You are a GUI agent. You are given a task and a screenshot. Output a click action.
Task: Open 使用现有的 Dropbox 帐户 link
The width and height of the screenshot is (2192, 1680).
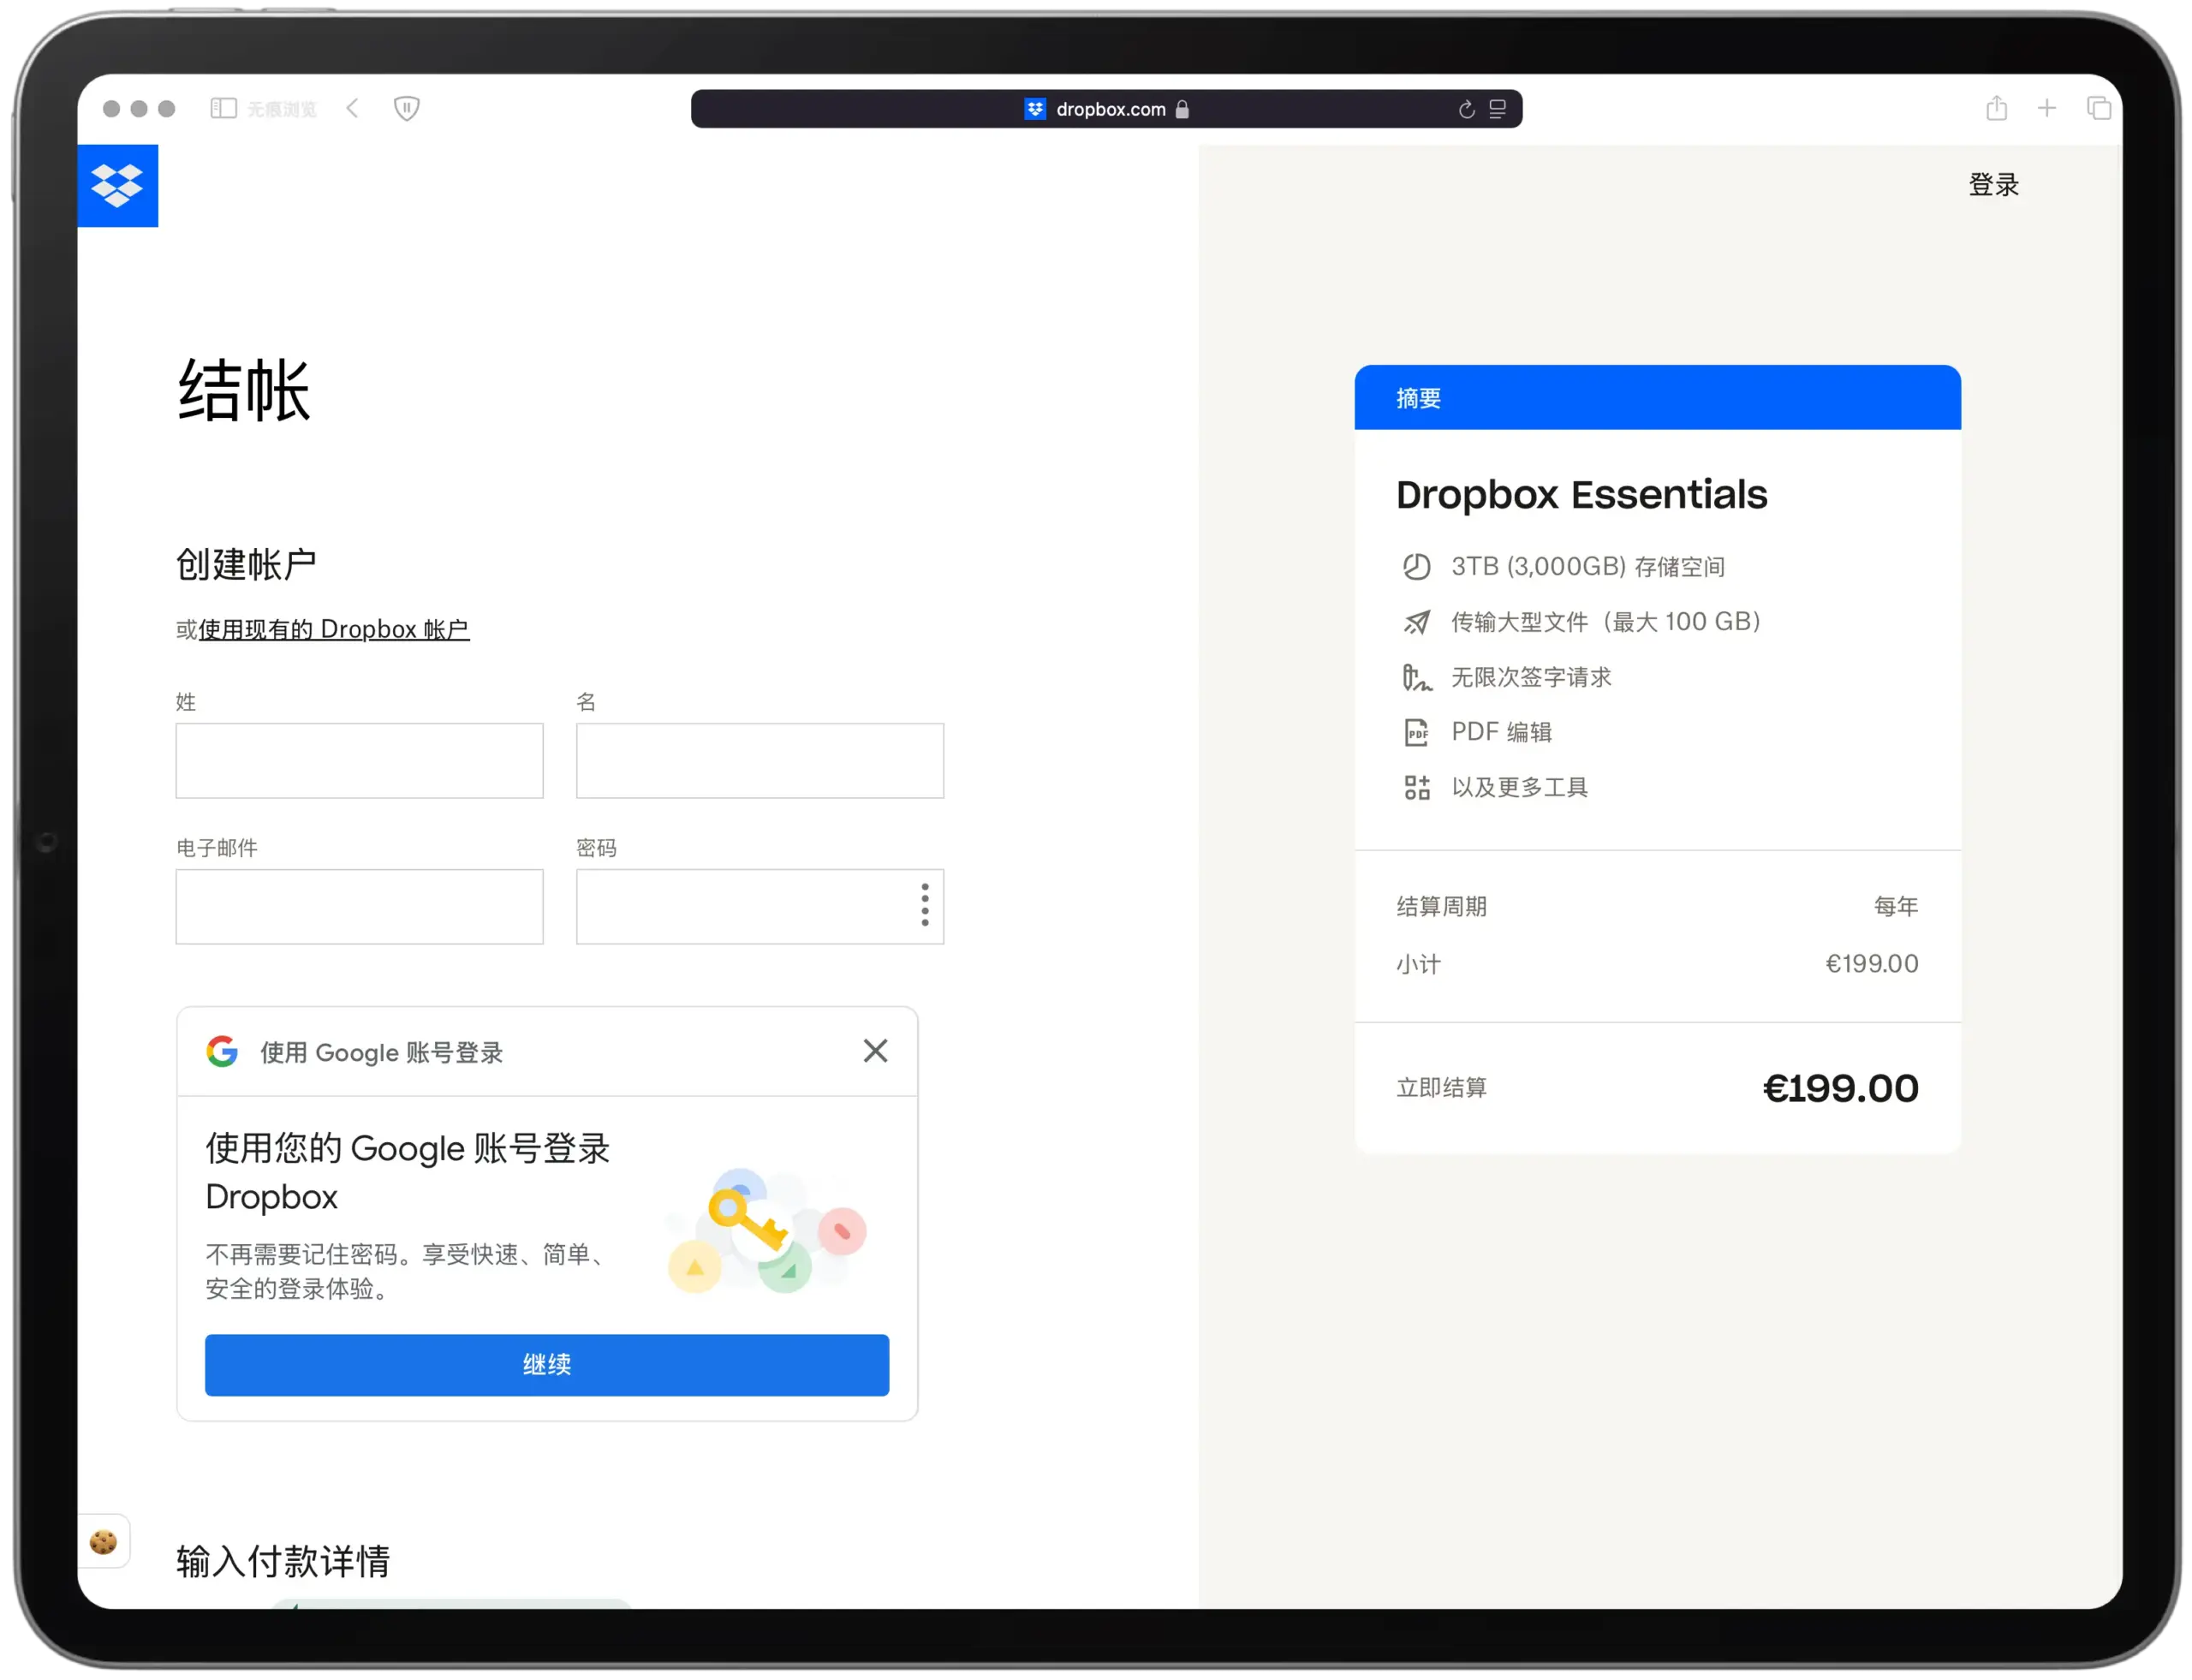[334, 629]
